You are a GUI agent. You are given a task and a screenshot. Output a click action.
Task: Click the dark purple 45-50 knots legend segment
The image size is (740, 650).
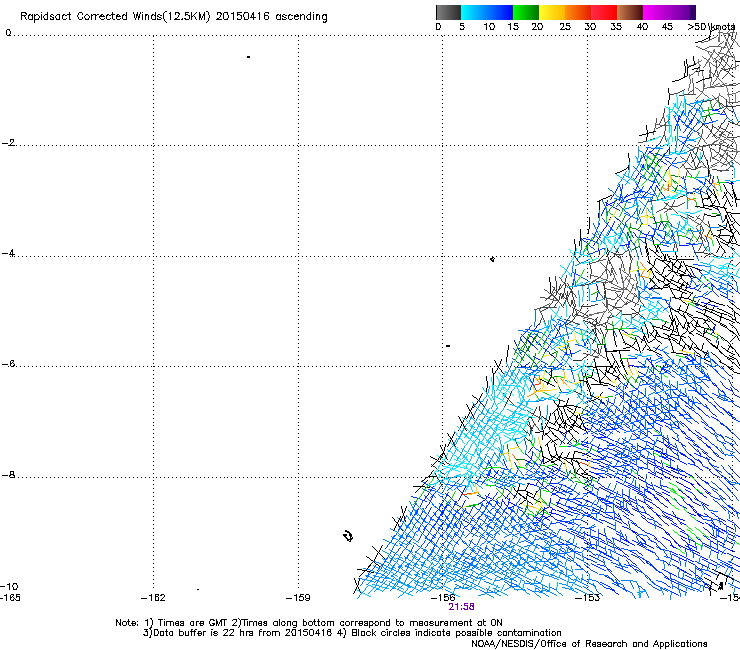(682, 12)
